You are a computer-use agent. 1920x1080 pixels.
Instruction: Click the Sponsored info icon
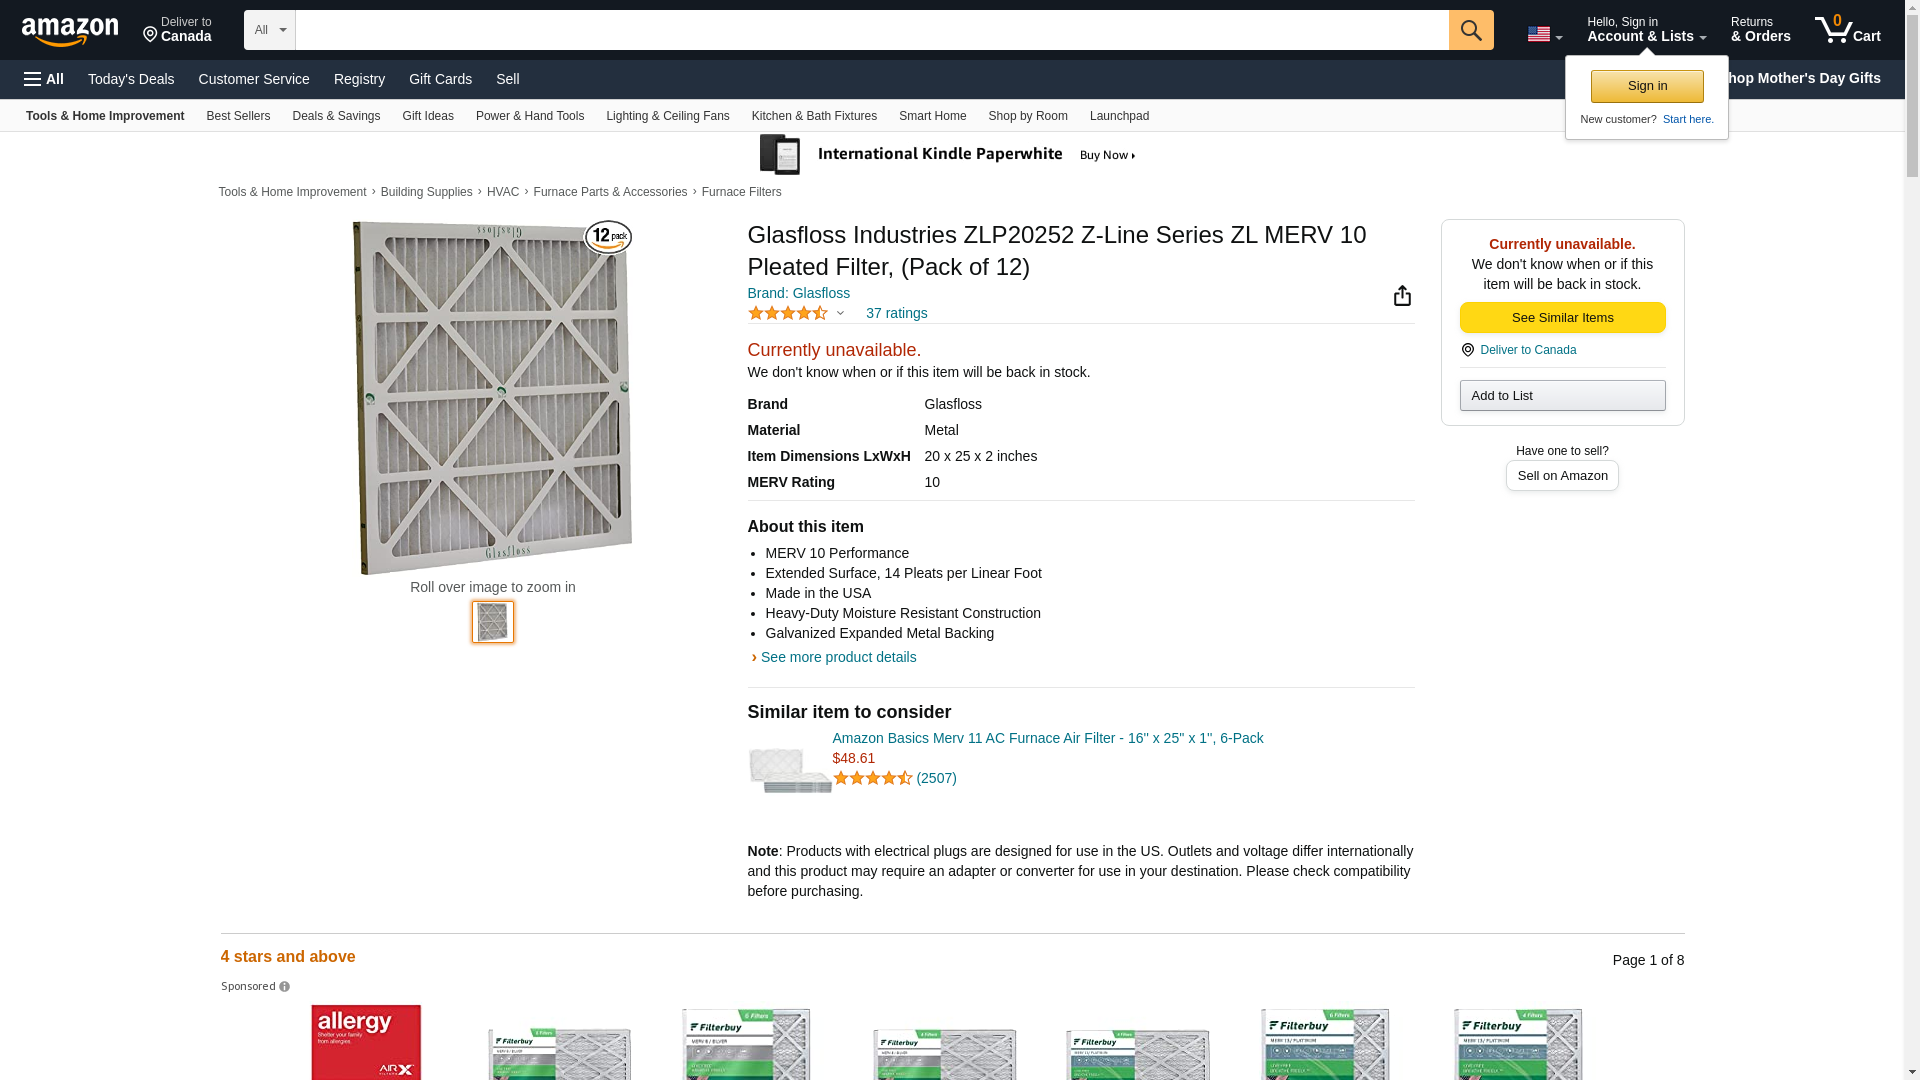click(284, 987)
